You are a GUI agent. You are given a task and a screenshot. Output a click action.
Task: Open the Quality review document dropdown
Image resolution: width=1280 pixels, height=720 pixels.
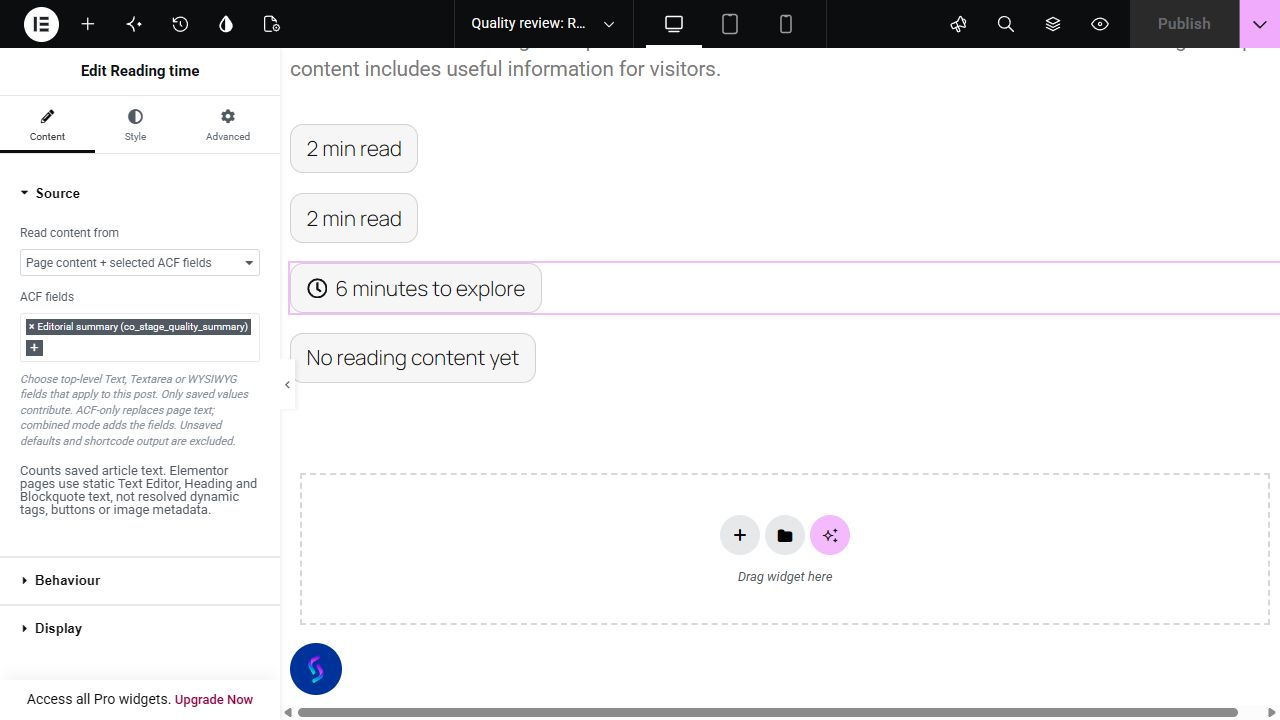(x=542, y=24)
